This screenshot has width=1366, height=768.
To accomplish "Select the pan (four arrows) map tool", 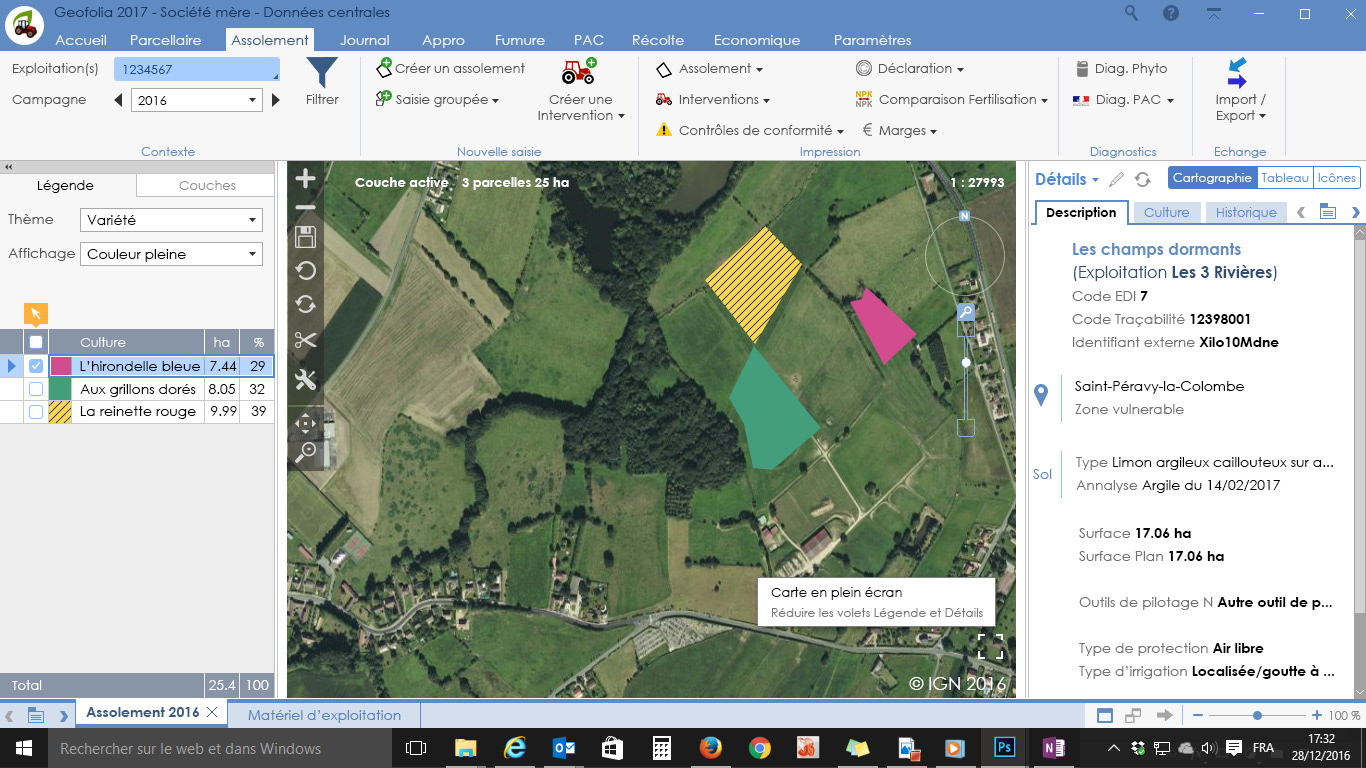I will 306,423.
